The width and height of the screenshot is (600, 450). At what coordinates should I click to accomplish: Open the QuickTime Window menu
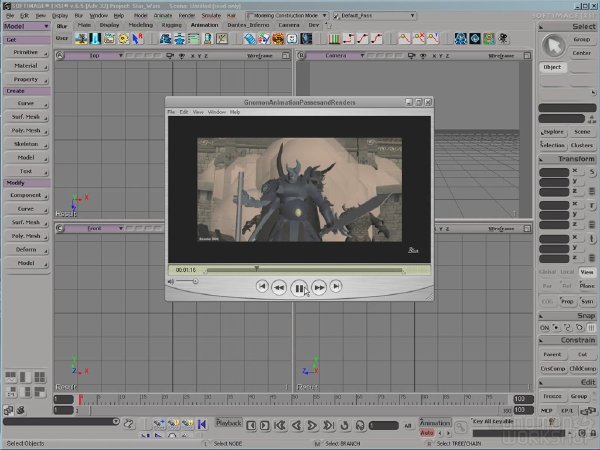[217, 112]
